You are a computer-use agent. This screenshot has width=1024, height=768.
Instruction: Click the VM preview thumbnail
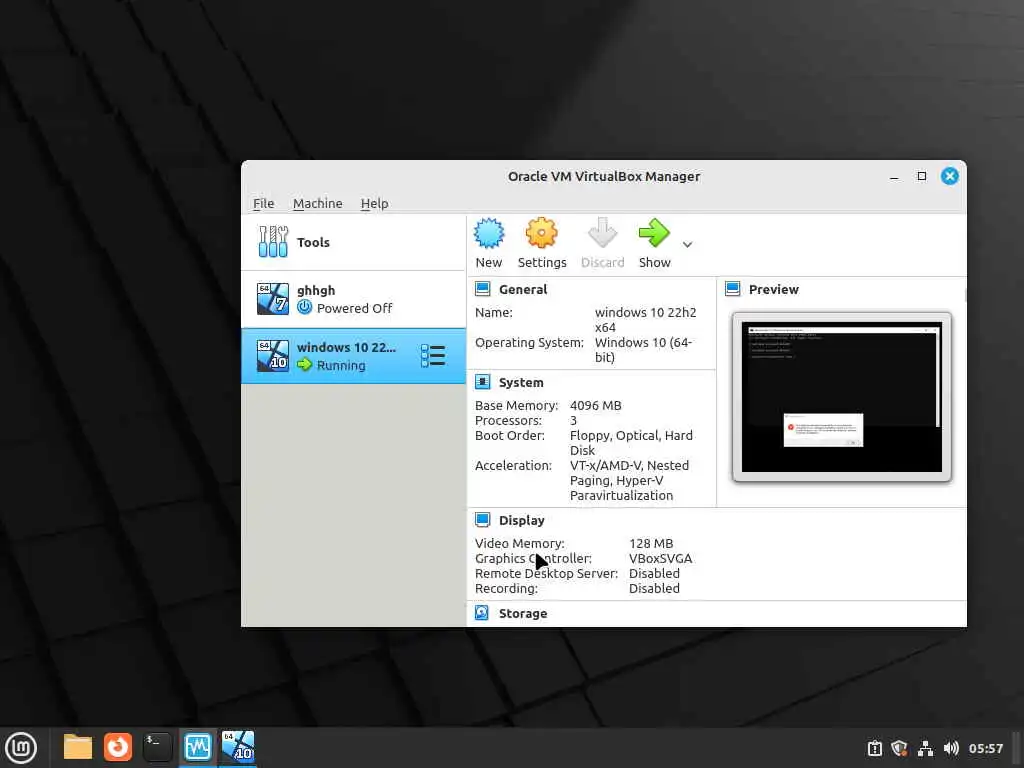point(842,397)
